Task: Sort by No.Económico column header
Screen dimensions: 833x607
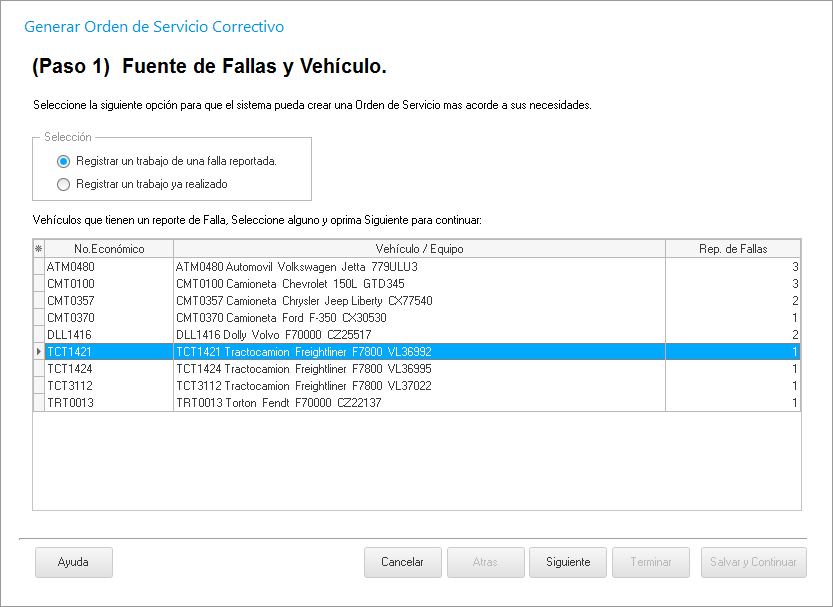Action: [x=109, y=248]
